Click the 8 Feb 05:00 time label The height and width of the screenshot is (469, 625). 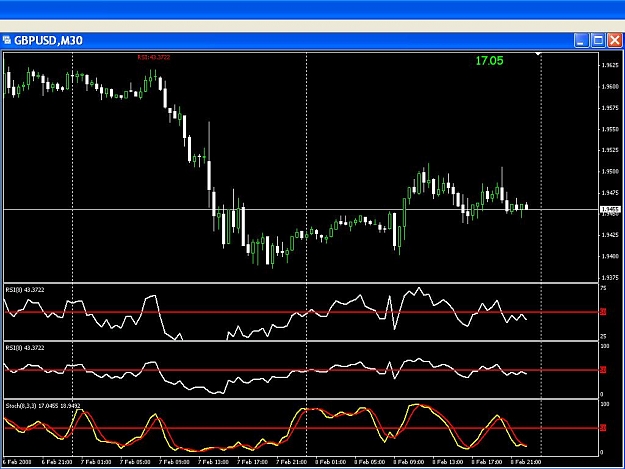[x=369, y=462]
